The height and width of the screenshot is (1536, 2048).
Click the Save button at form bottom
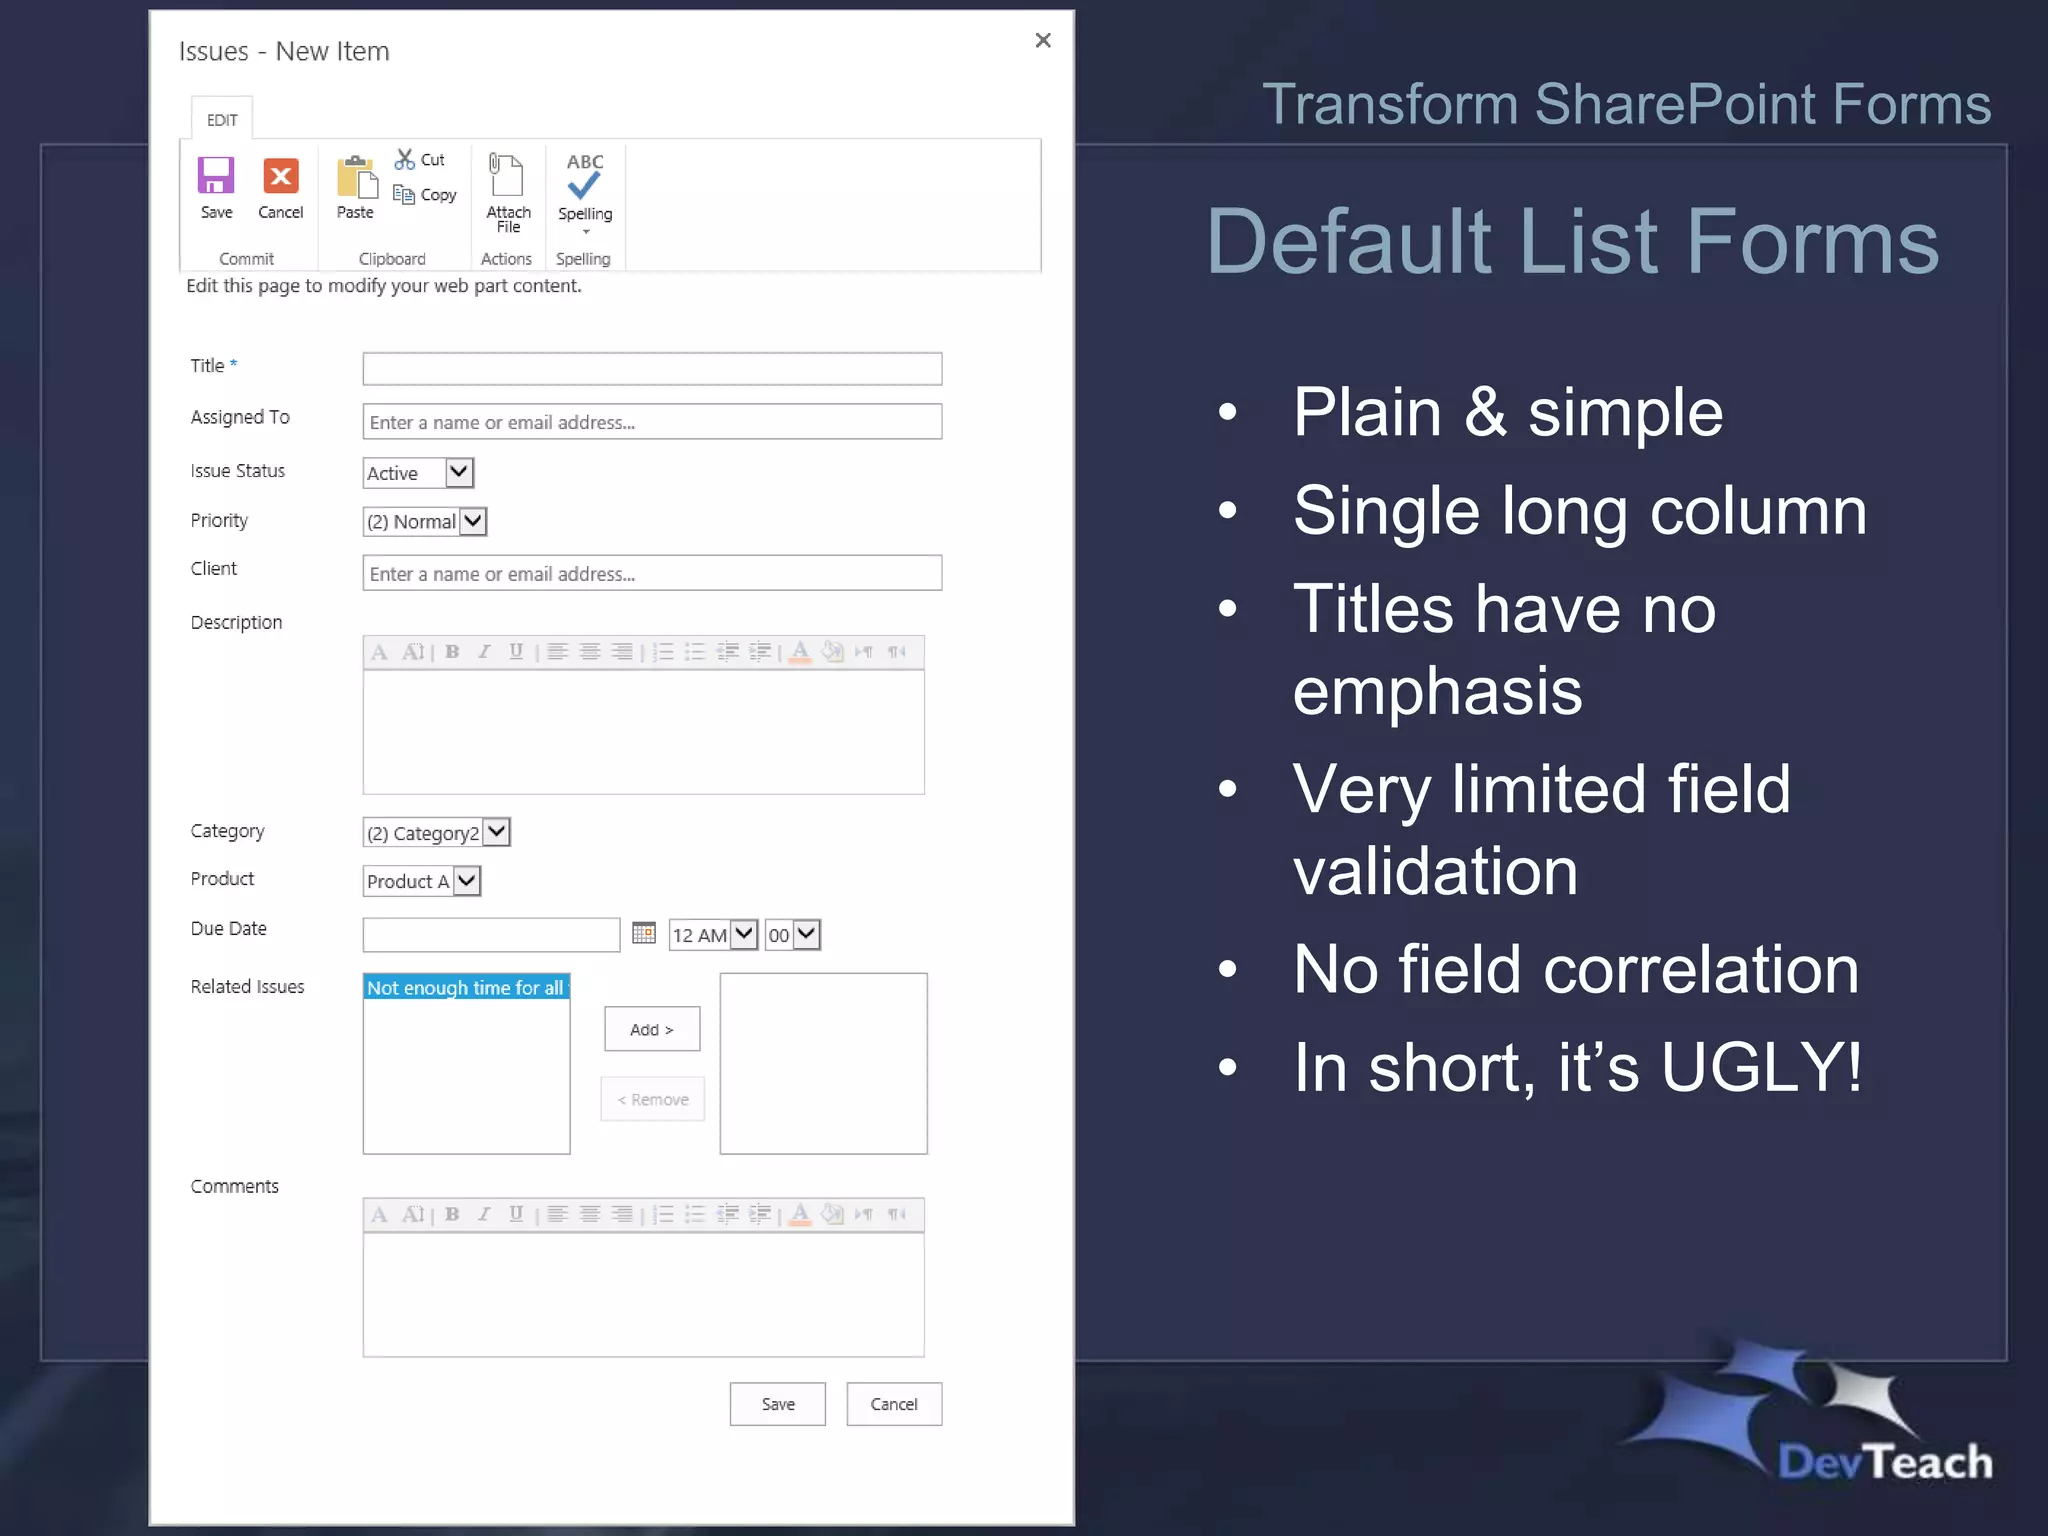(778, 1404)
